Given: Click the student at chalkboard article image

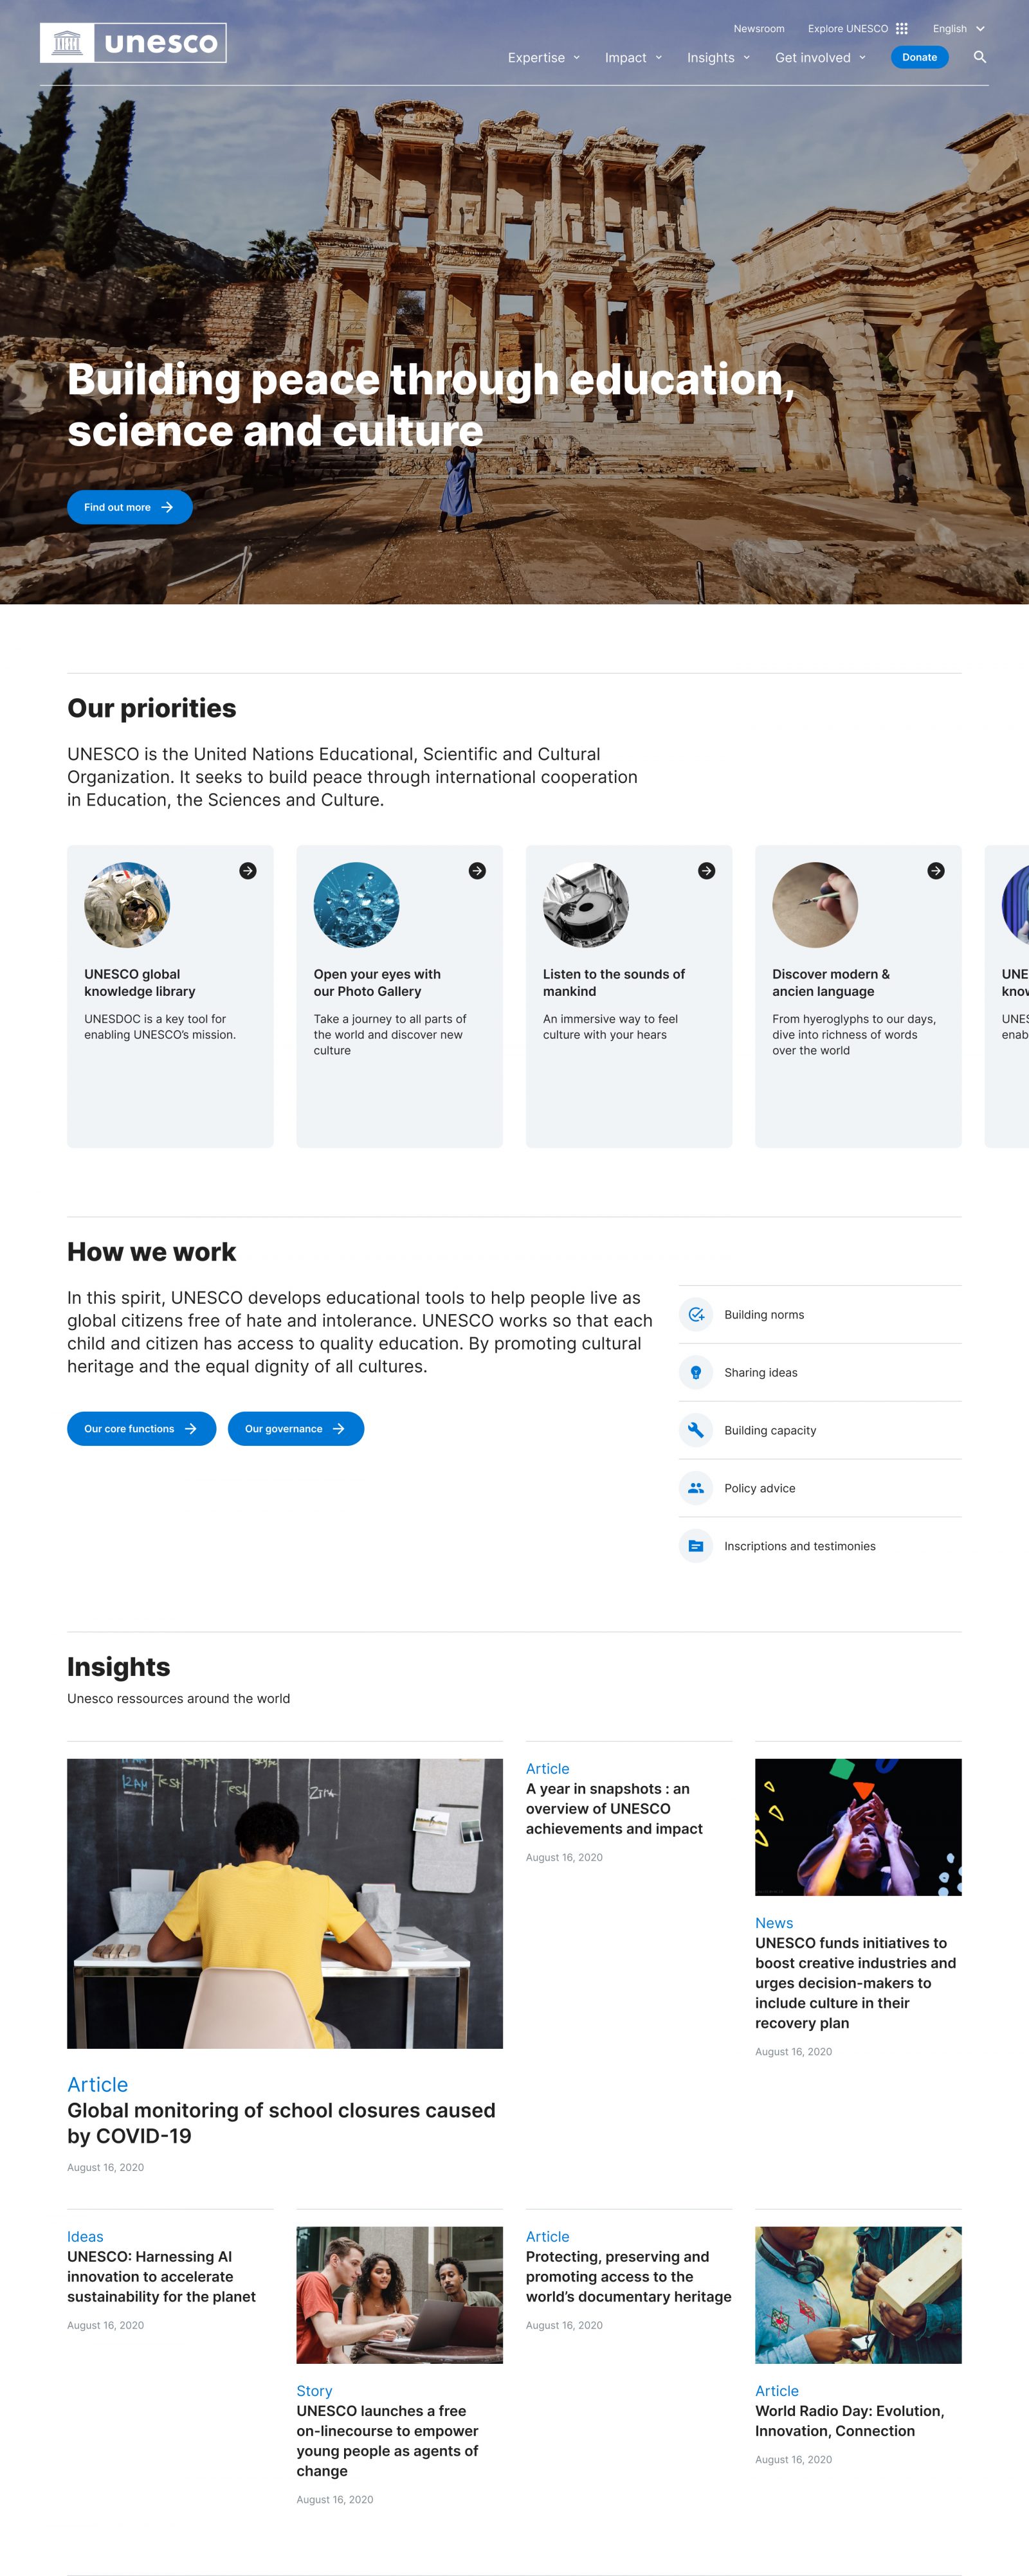Looking at the screenshot, I should click(x=285, y=1903).
